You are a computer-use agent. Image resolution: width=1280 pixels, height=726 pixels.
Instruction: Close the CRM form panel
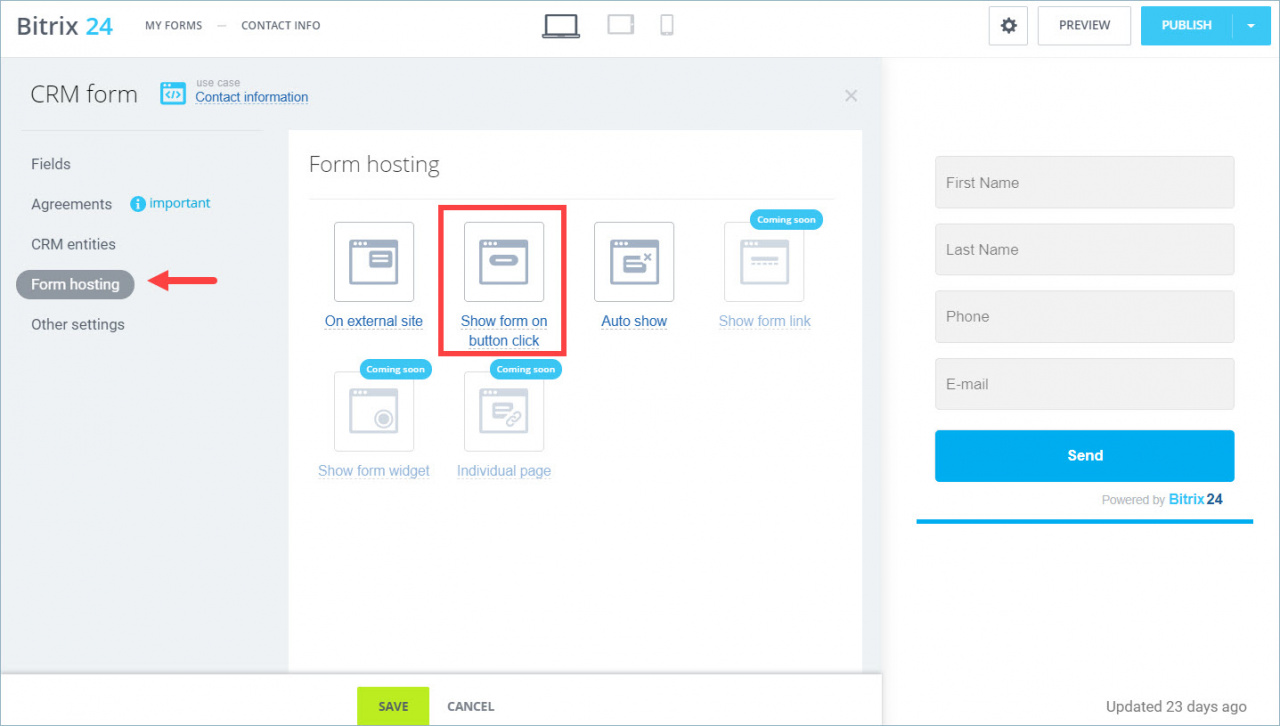(851, 96)
